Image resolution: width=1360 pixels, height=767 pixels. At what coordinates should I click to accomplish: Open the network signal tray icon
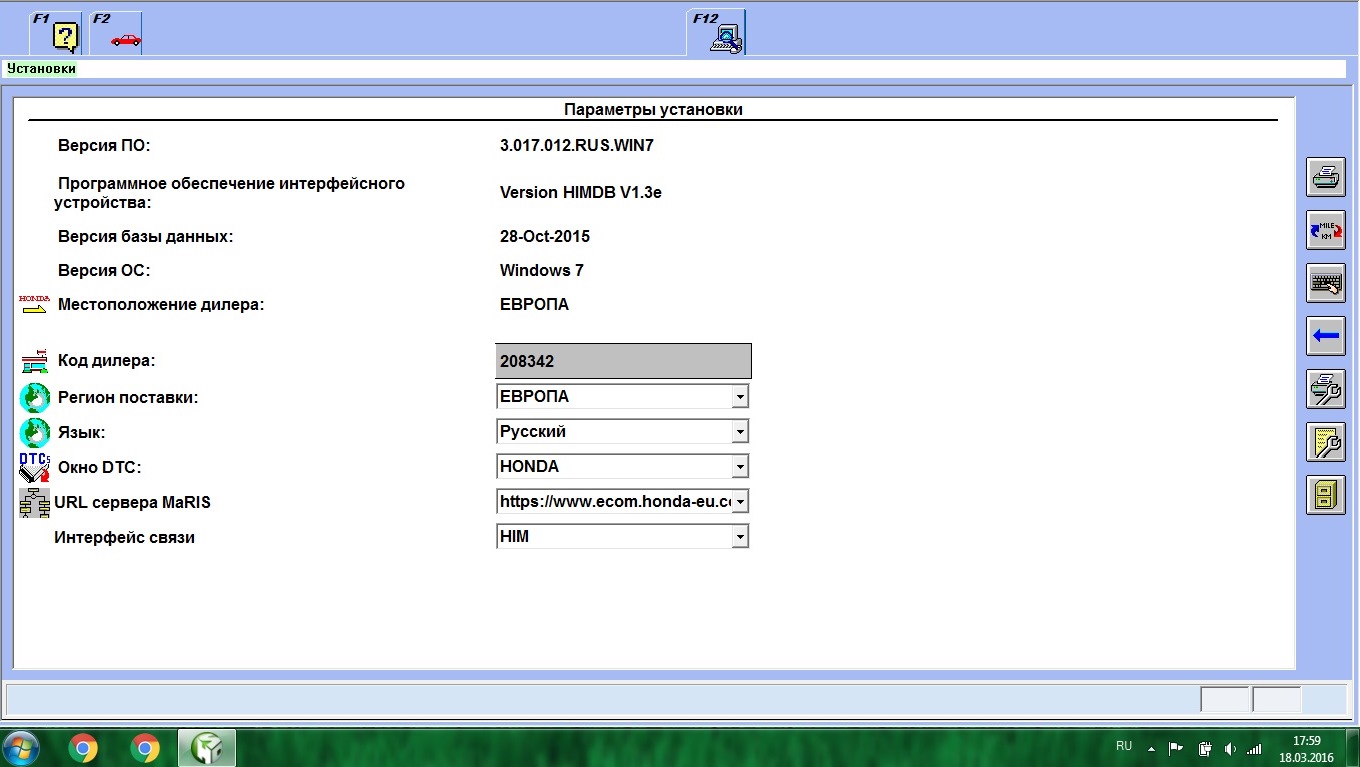(x=1254, y=748)
